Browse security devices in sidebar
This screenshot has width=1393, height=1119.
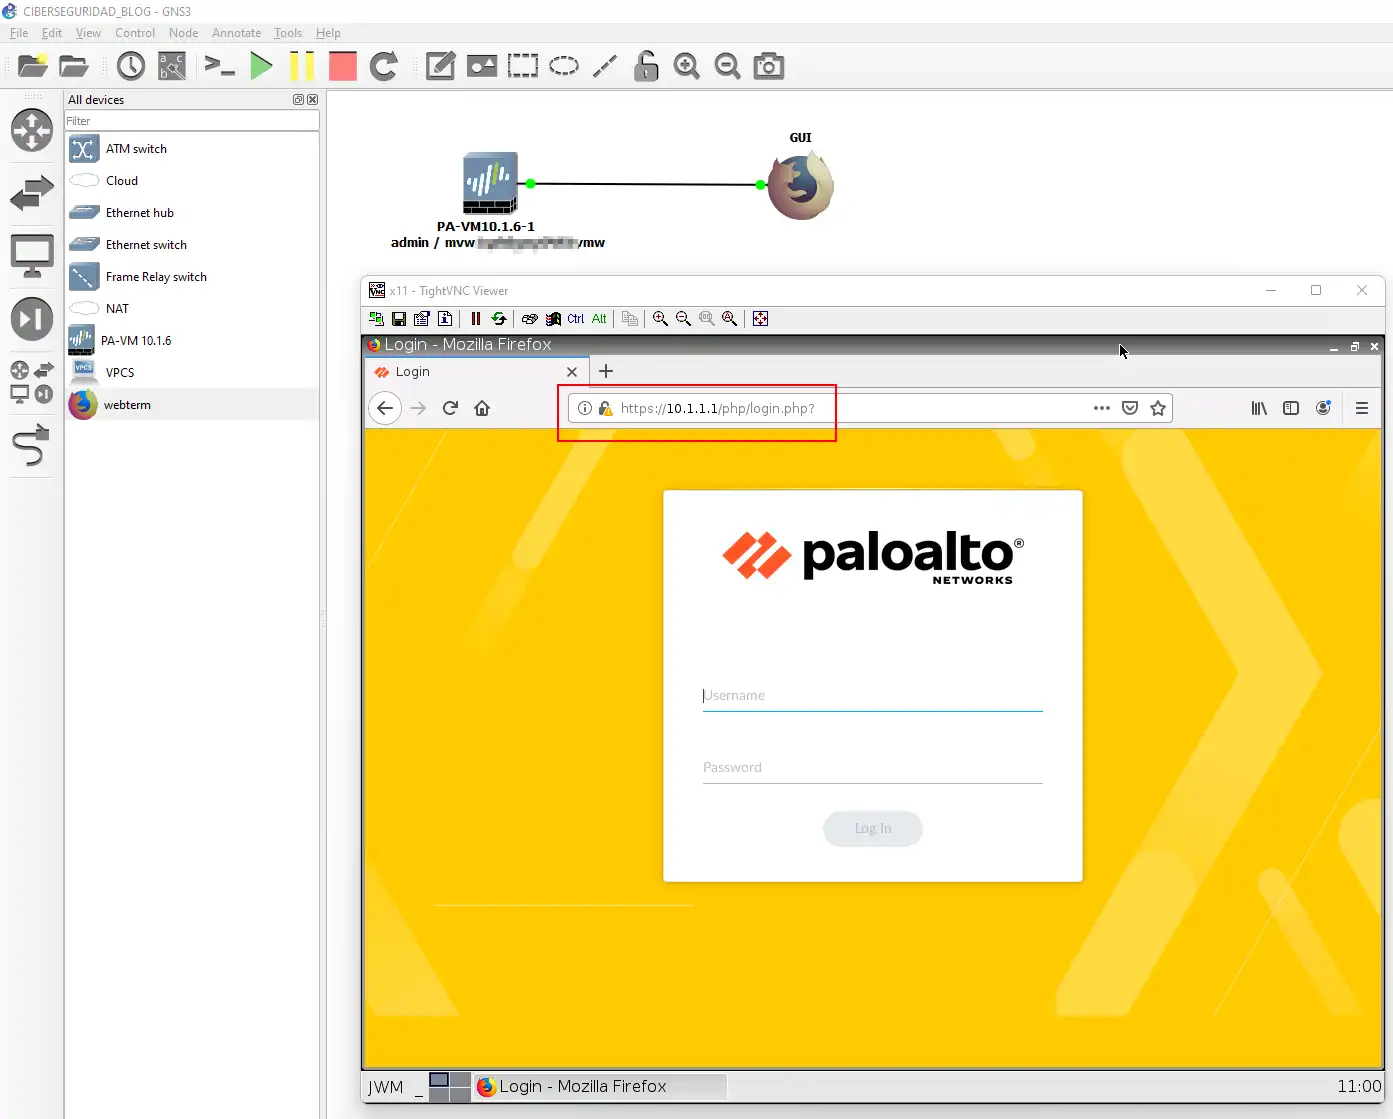(x=32, y=319)
